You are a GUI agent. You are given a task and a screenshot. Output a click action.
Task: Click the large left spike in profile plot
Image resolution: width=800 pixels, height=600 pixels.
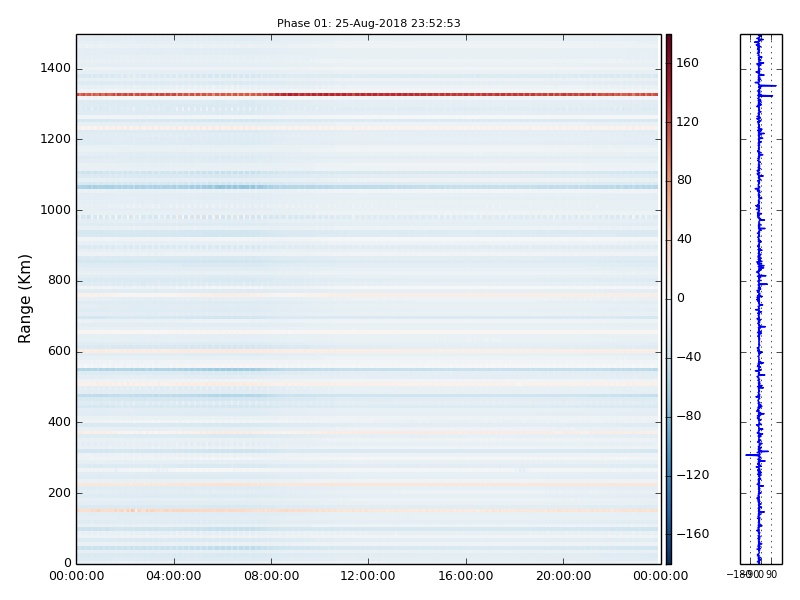click(753, 455)
